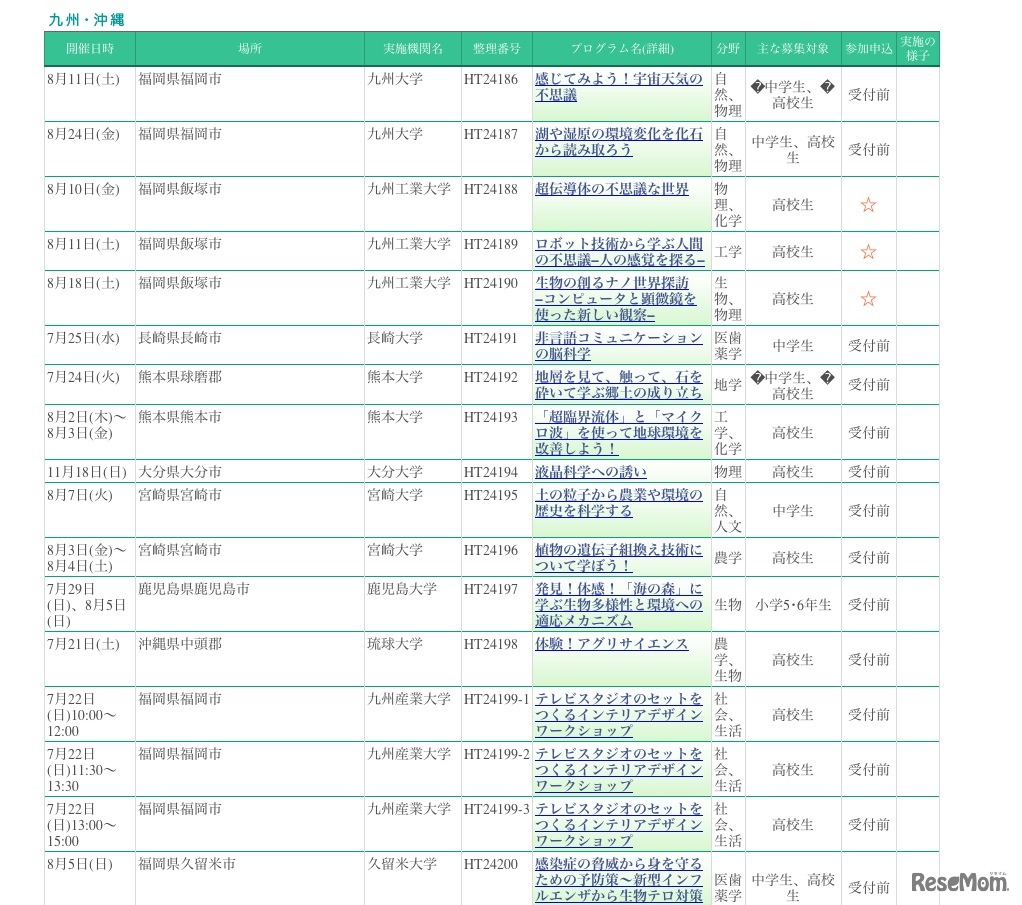Click location 熊本県球磨郡
Viewport: 1022px width, 905px height.
pyautogui.click(x=180, y=377)
